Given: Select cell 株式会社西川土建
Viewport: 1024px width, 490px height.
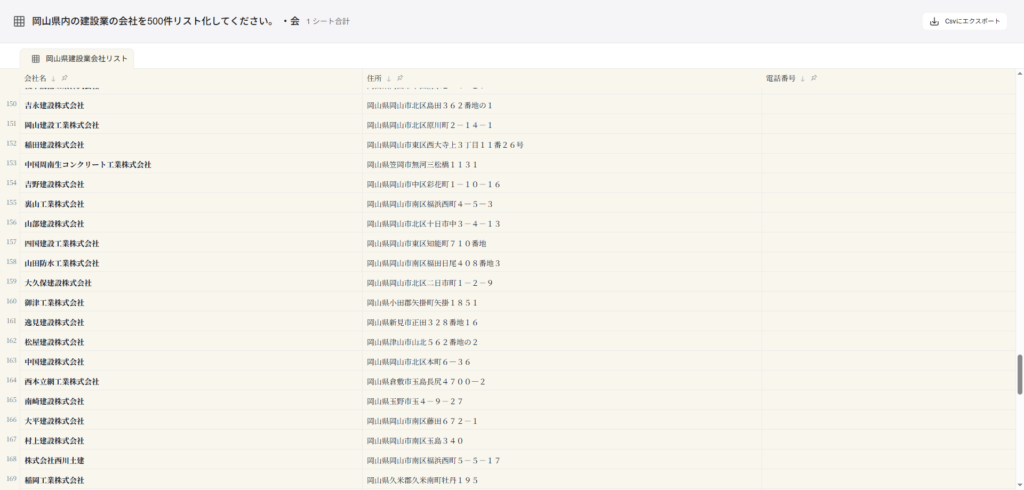Looking at the screenshot, I should pos(191,461).
